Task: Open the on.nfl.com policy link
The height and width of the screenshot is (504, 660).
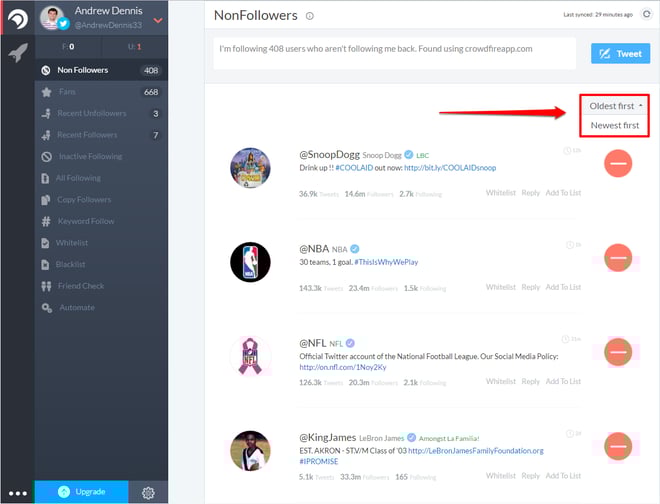Action: coord(343,367)
